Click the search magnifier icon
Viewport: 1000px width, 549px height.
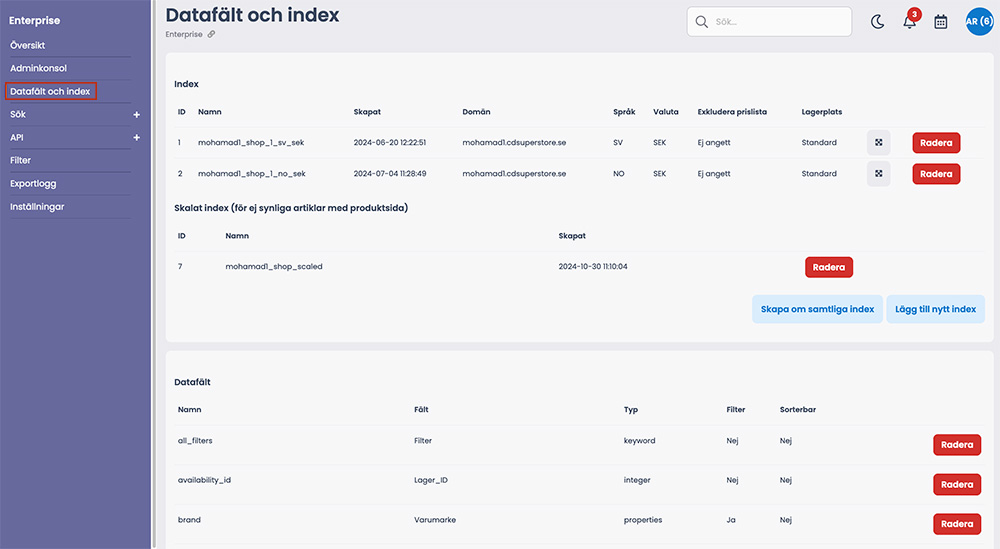pos(702,22)
